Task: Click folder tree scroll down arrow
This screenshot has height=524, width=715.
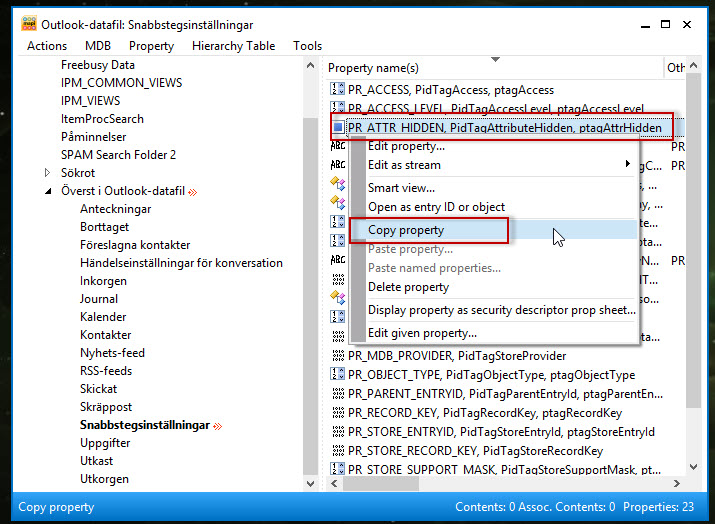Action: coord(311,483)
